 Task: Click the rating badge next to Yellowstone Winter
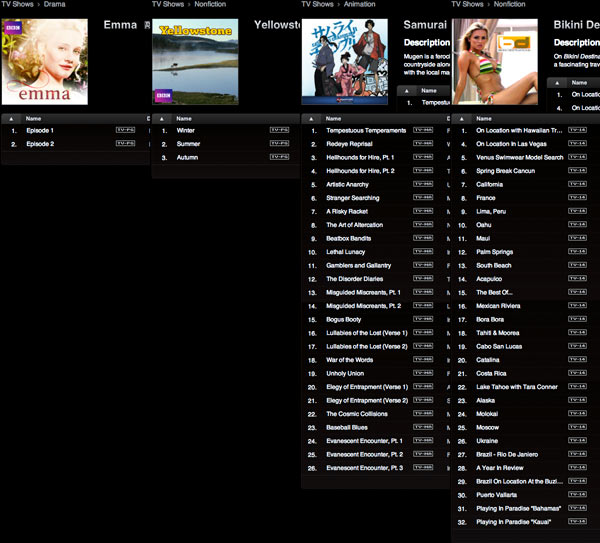pyautogui.click(x=279, y=130)
